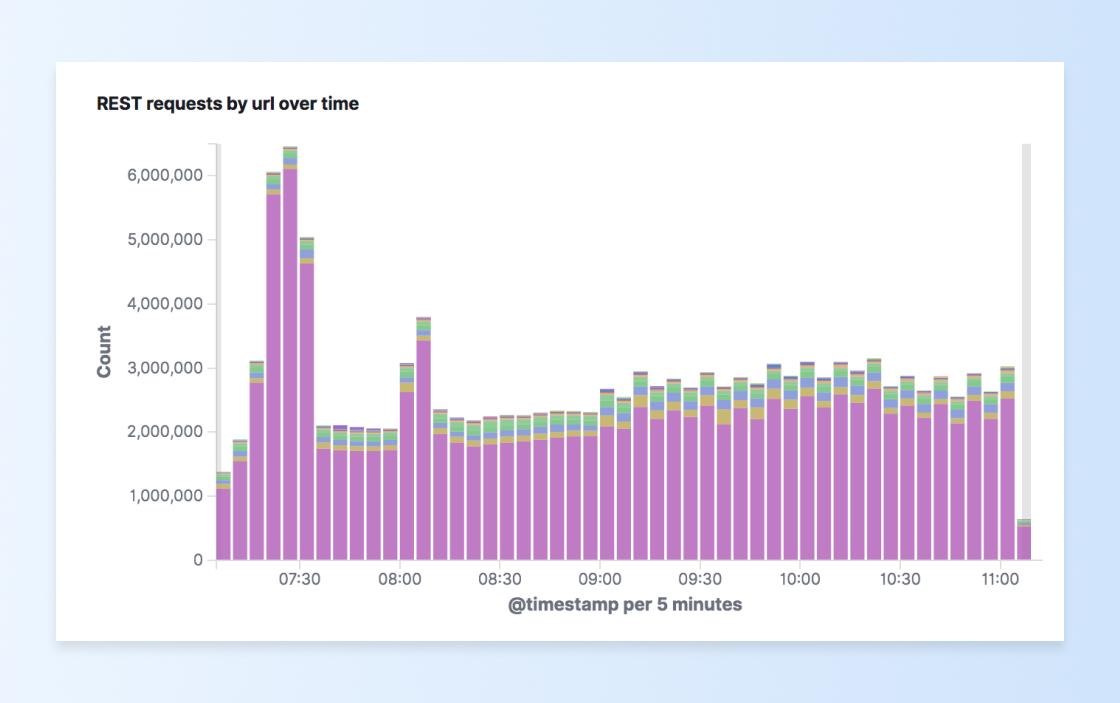Click the 1,000,000 y-axis label
Viewport: 1120px width, 703px height.
[166, 496]
